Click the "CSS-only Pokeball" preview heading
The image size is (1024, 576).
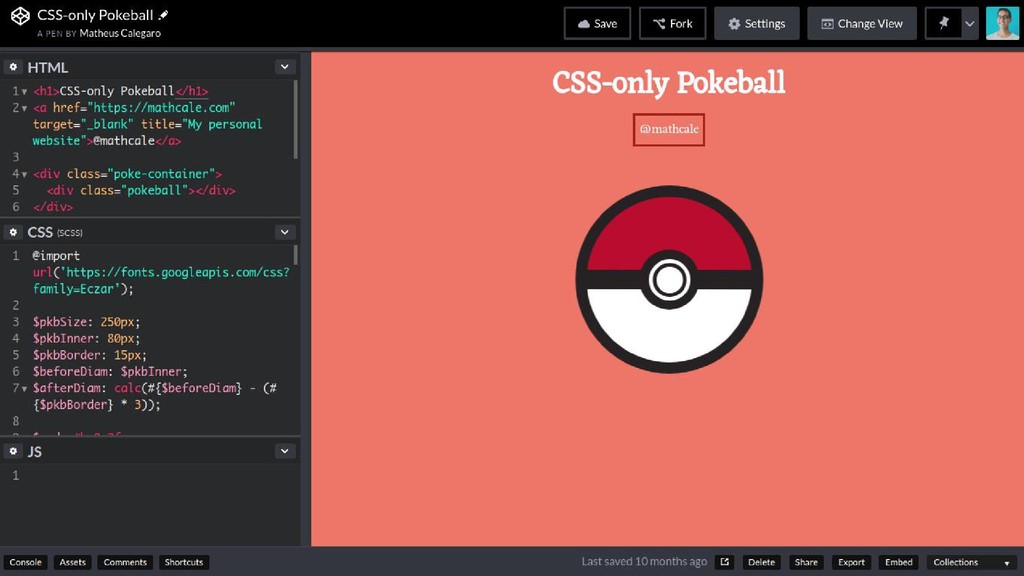click(669, 82)
